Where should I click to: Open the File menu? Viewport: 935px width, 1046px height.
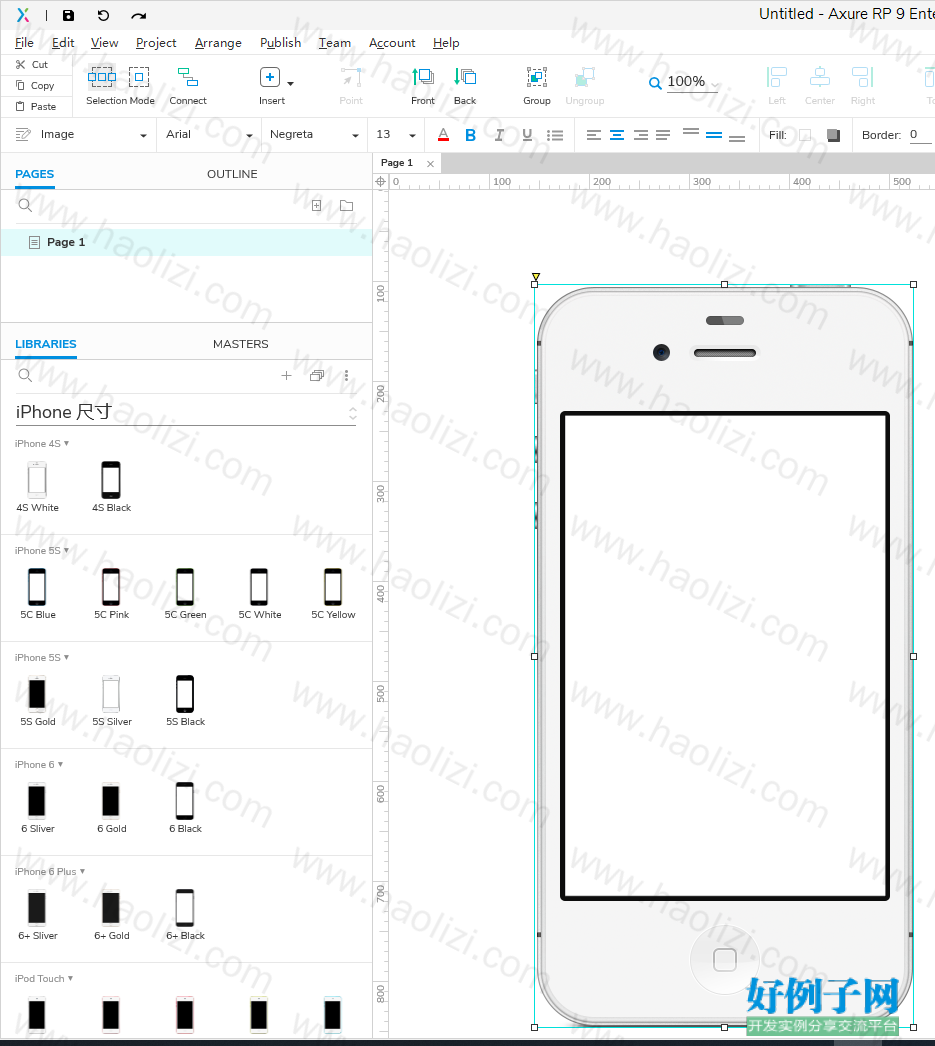[24, 43]
